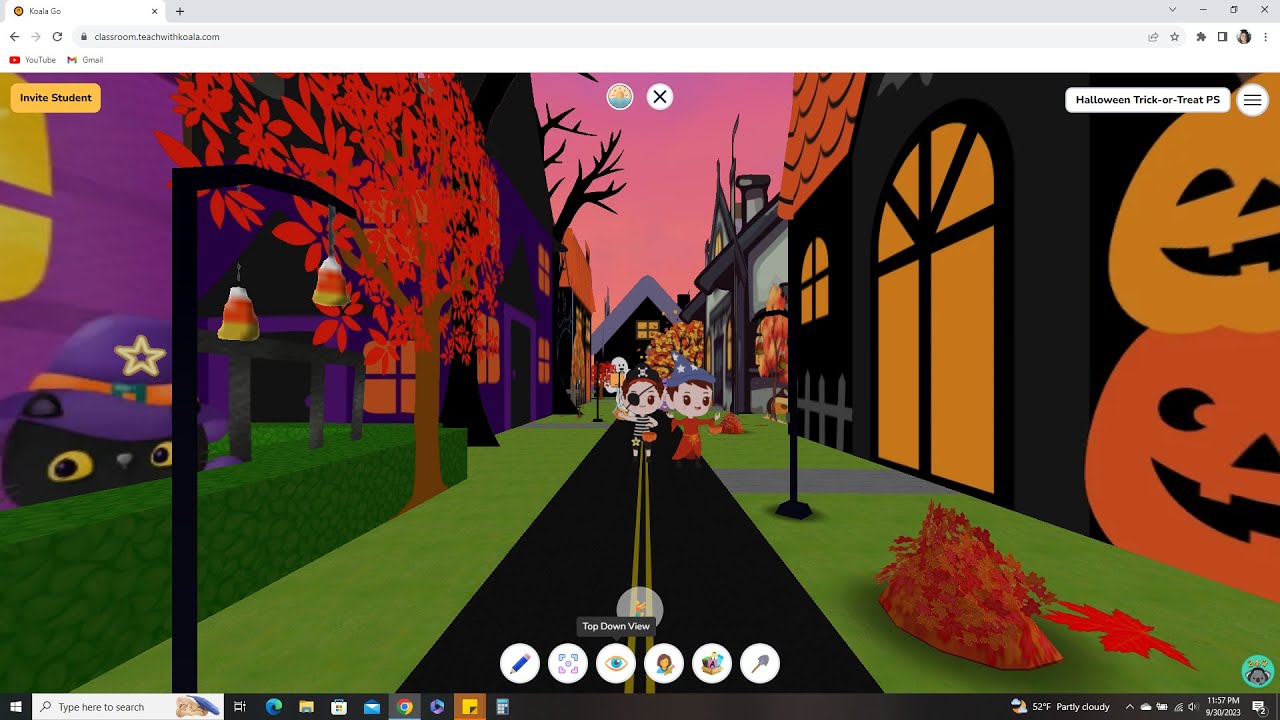Open the weather widget 52°F Partly cloudy
Screen dimensions: 1280x720
[x=1060, y=707]
